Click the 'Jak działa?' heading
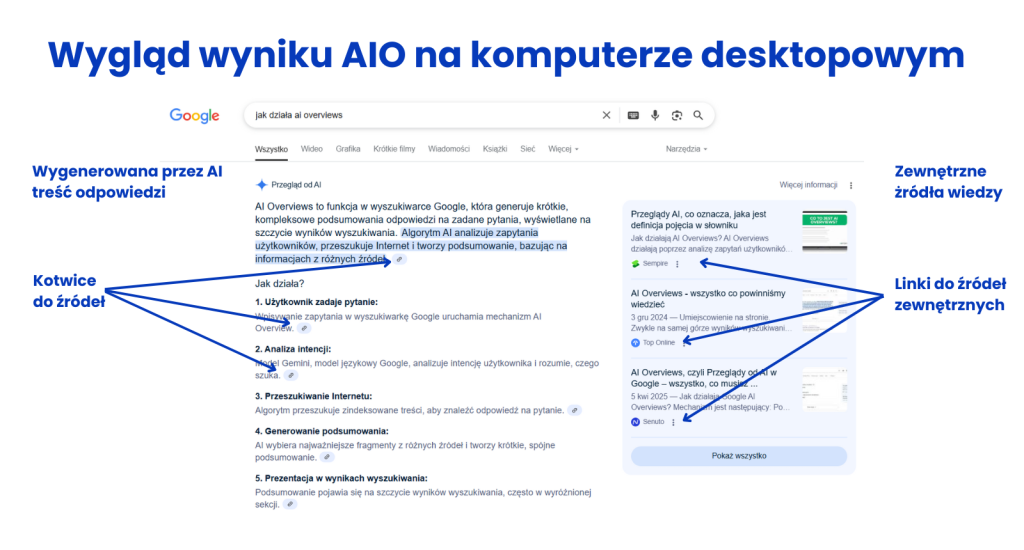1024x550 pixels. pyautogui.click(x=280, y=283)
